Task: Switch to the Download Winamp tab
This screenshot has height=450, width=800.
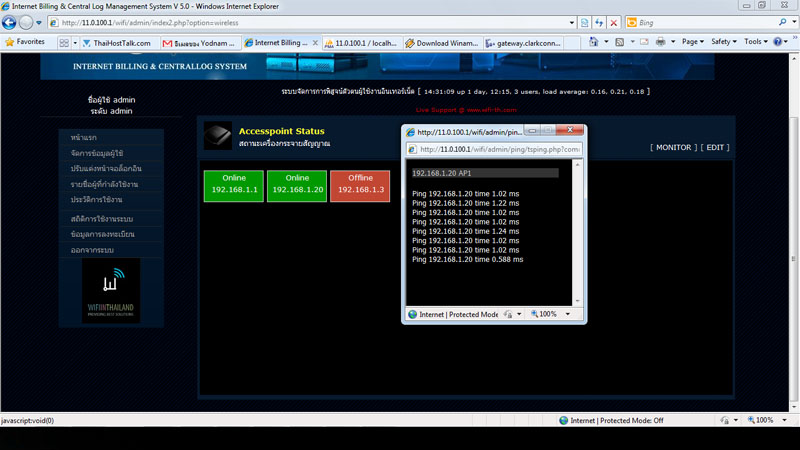Action: pos(442,43)
